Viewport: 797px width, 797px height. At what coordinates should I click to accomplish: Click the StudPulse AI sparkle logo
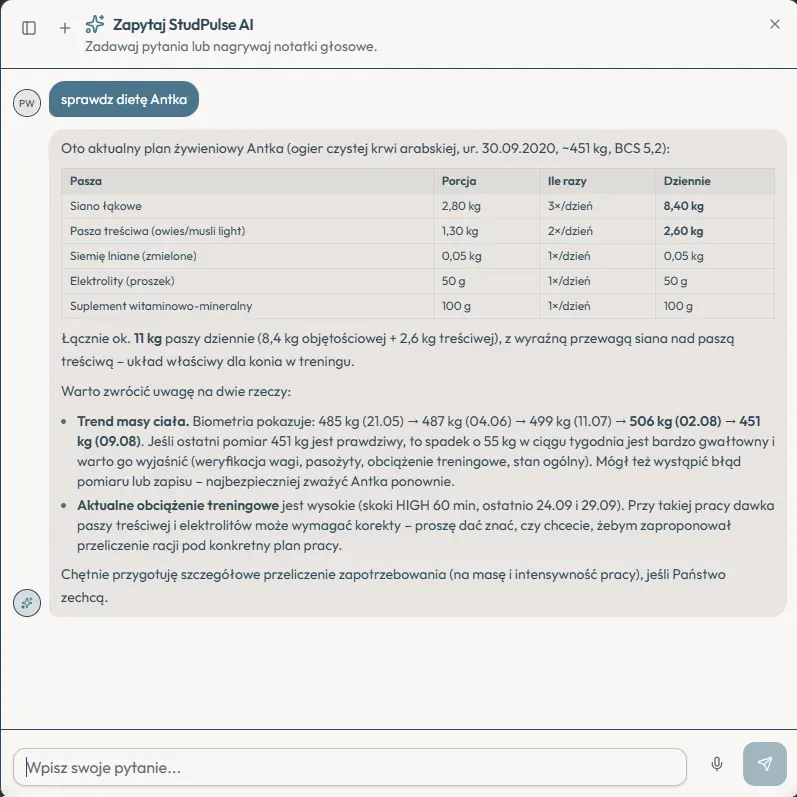pyautogui.click(x=95, y=24)
